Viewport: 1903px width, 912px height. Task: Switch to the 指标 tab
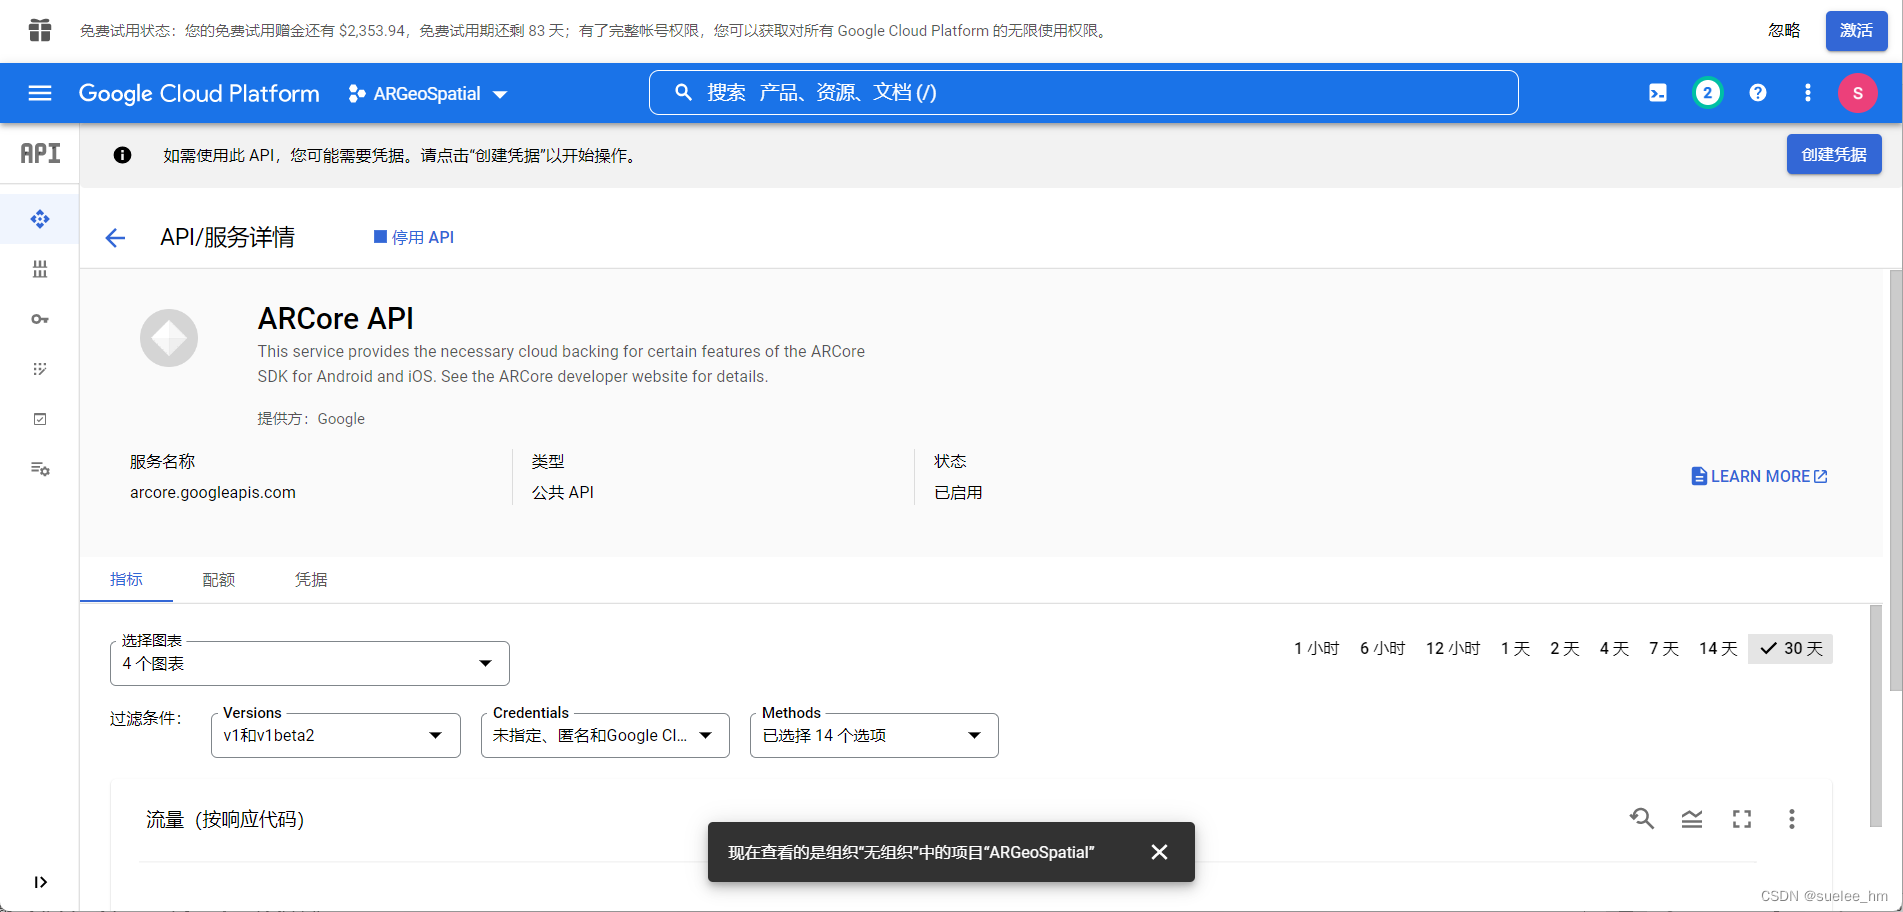(x=126, y=580)
